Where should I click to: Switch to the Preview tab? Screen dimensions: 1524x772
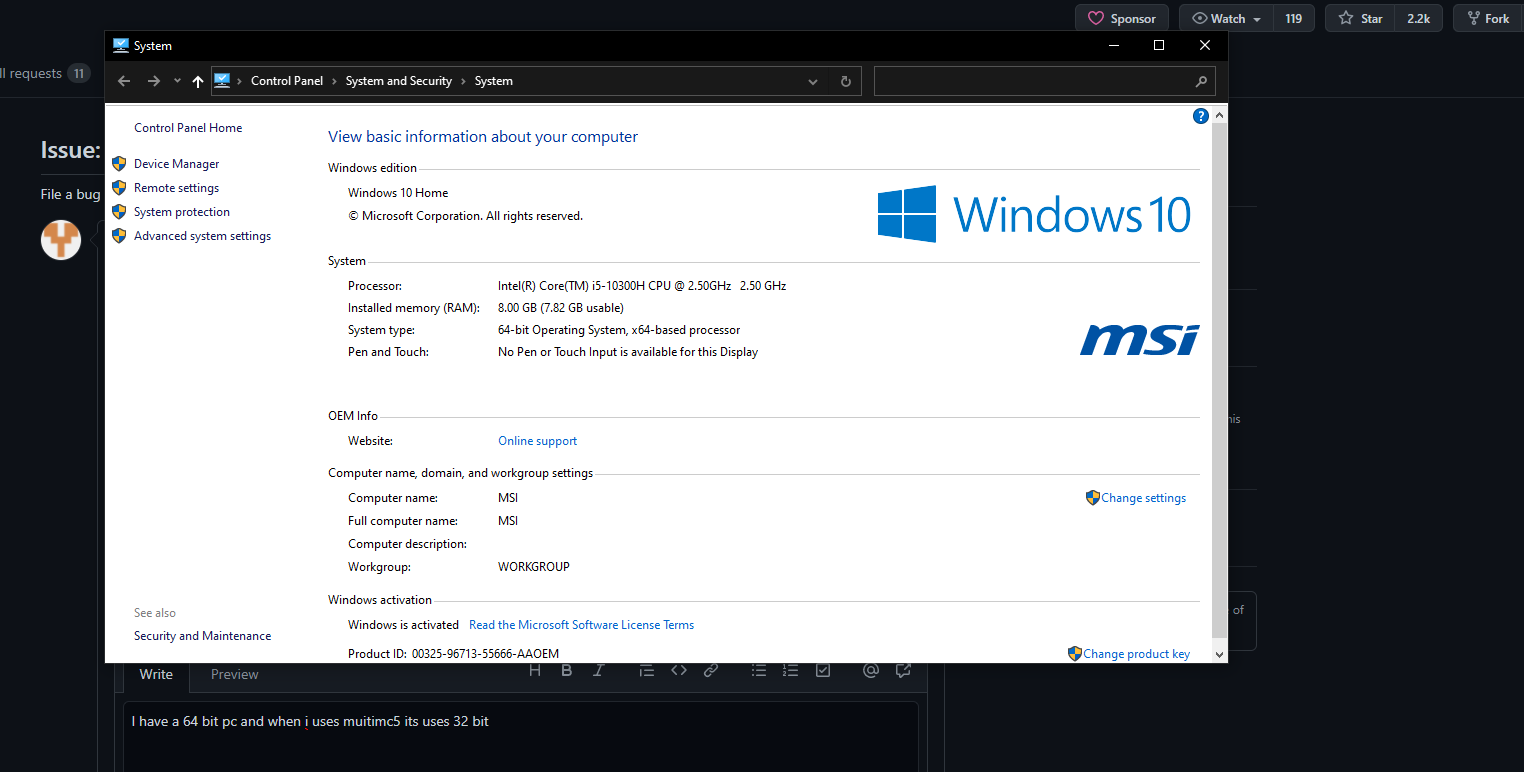pos(234,674)
